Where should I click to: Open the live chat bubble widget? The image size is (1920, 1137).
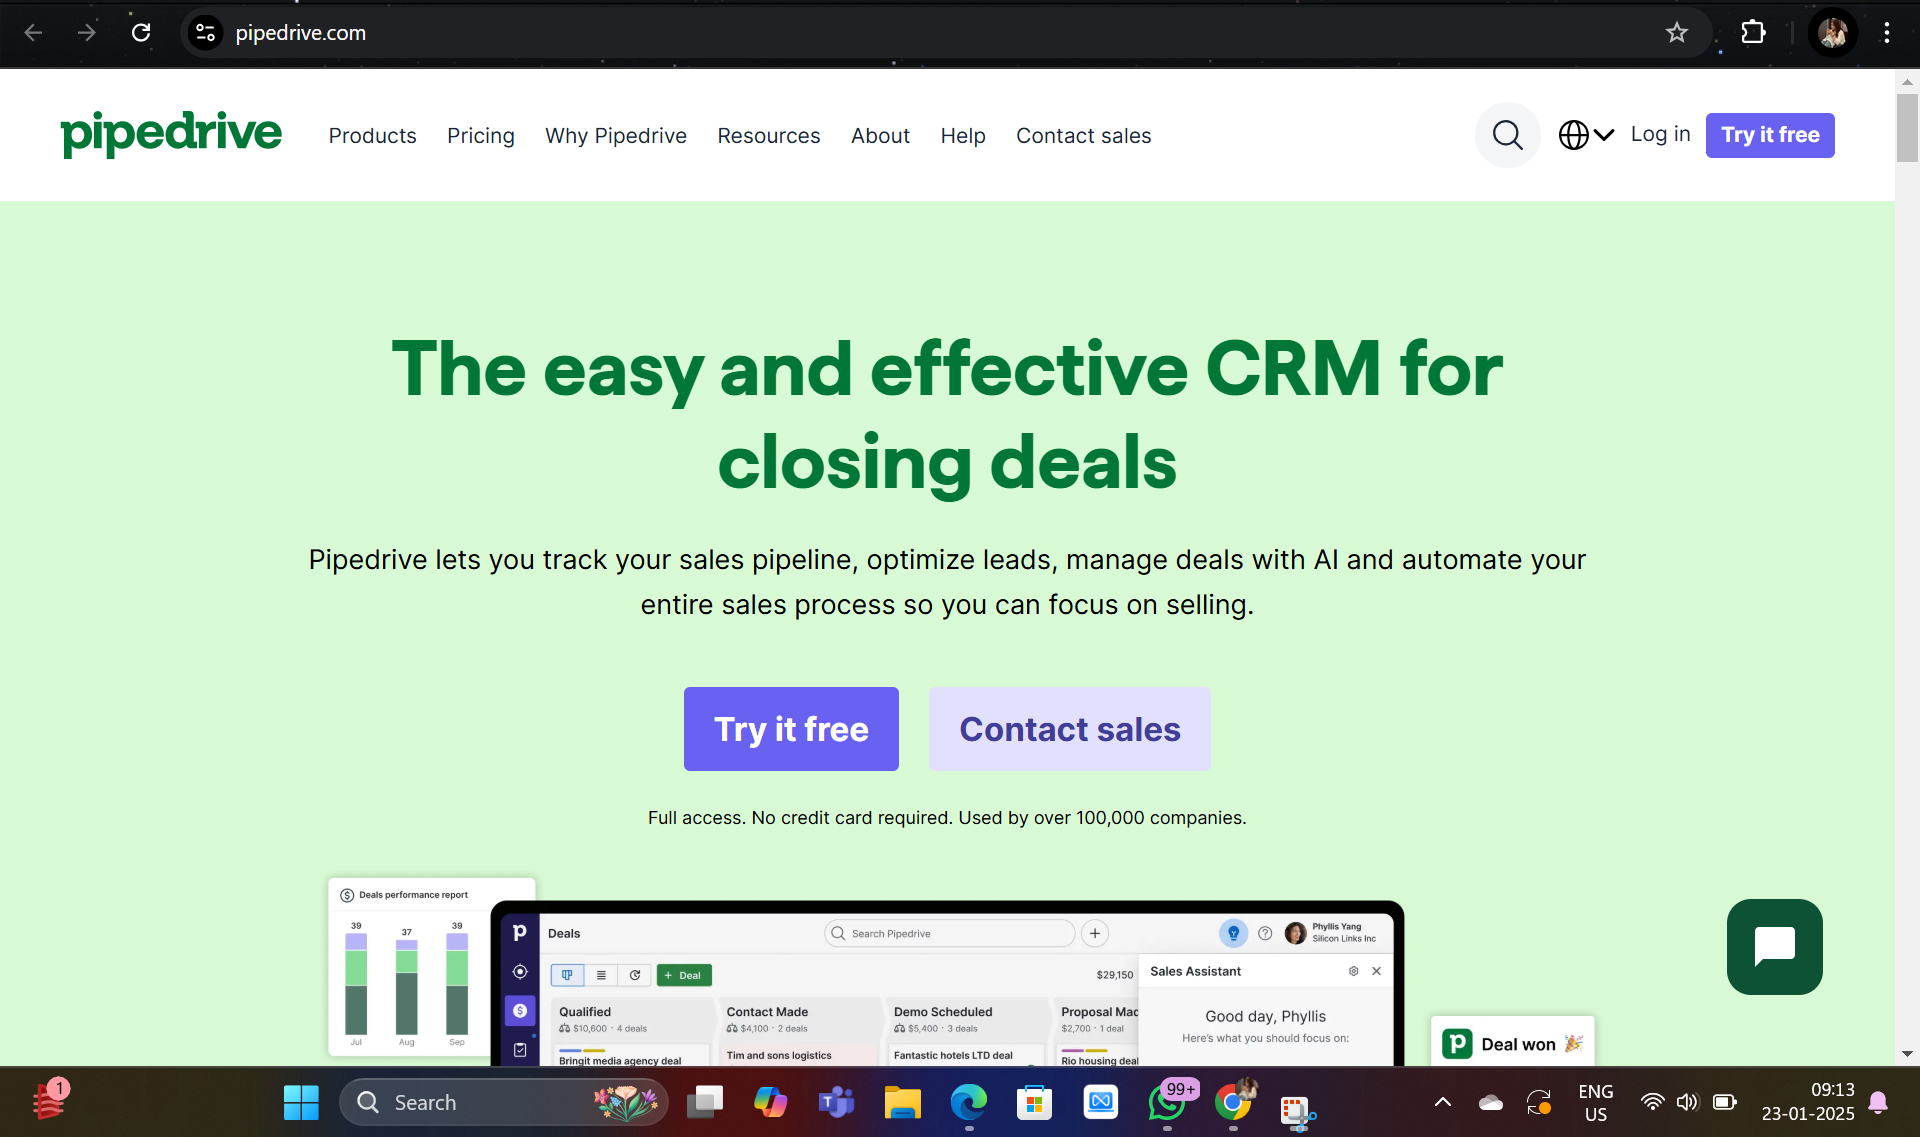(x=1774, y=946)
